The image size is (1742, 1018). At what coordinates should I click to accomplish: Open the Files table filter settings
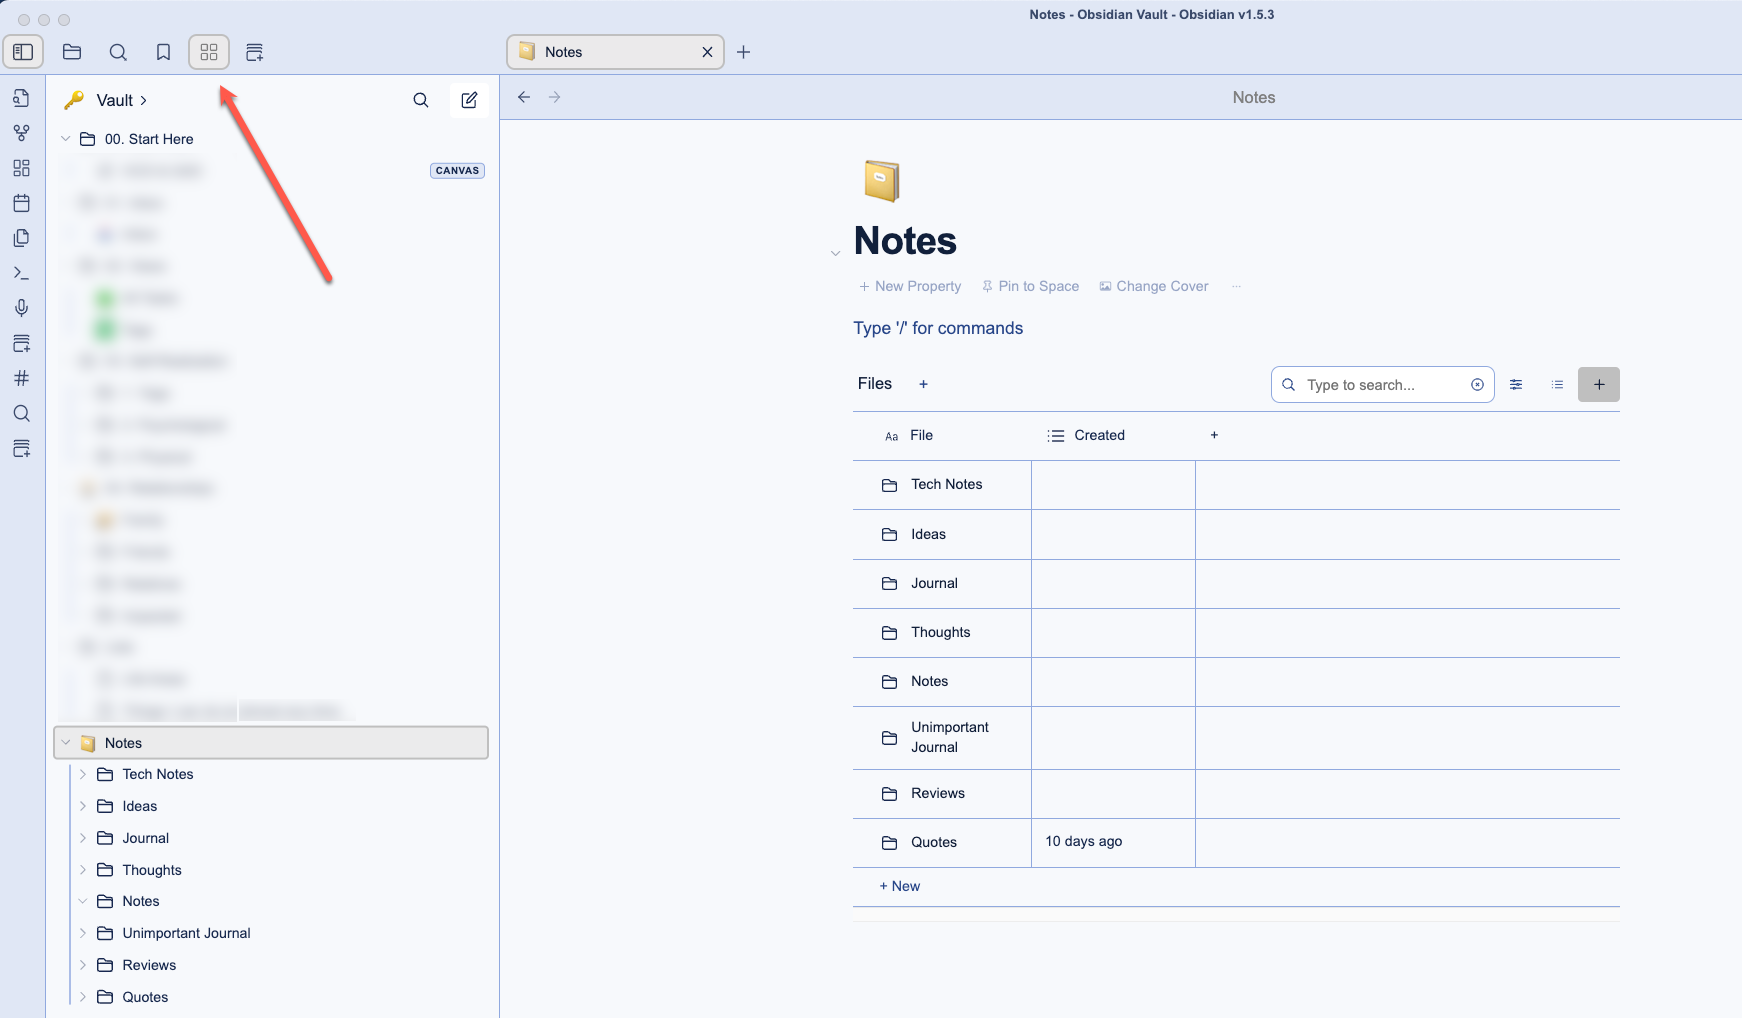pyautogui.click(x=1516, y=385)
